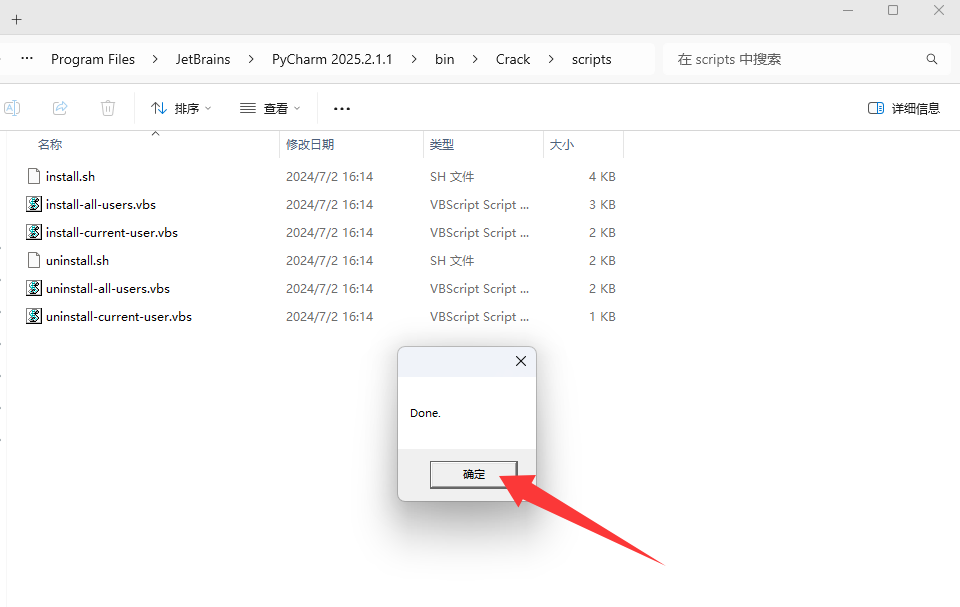The width and height of the screenshot is (960, 607).
Task: Select the uninstall-current-user.vbs file name
Action: (119, 317)
